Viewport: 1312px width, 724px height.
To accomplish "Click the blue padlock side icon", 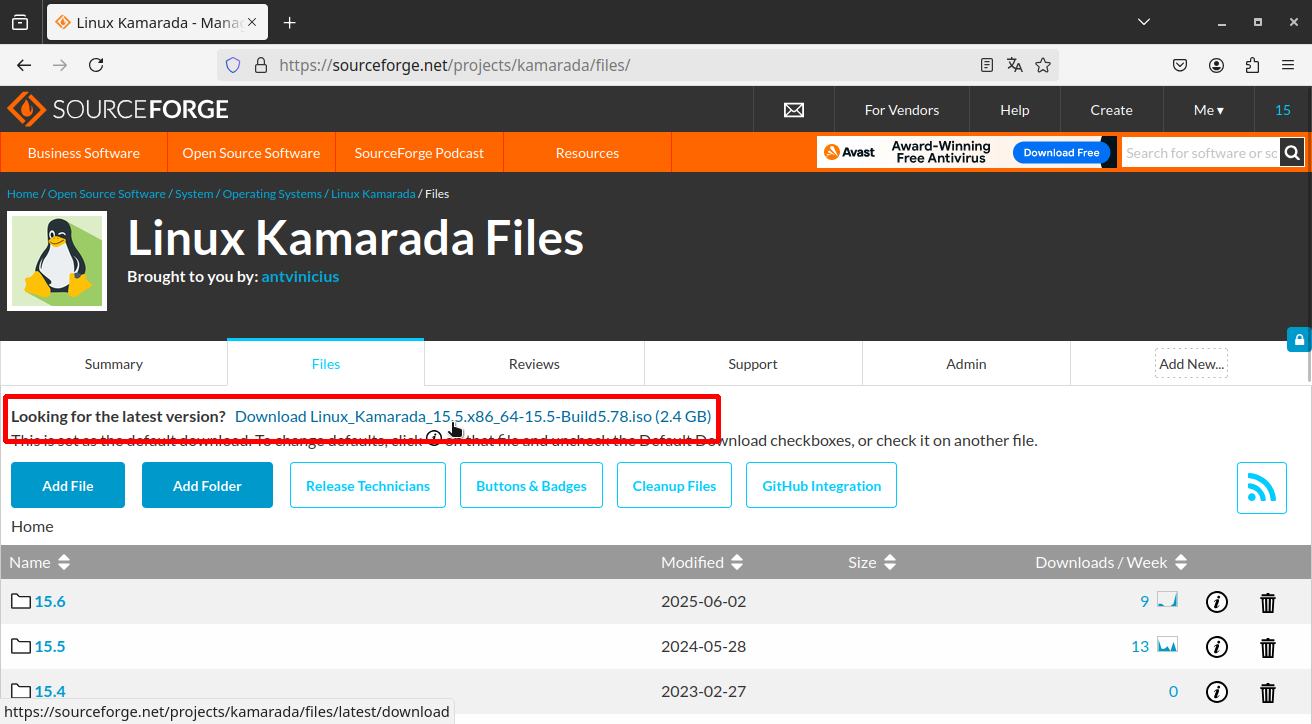I will click(x=1299, y=340).
